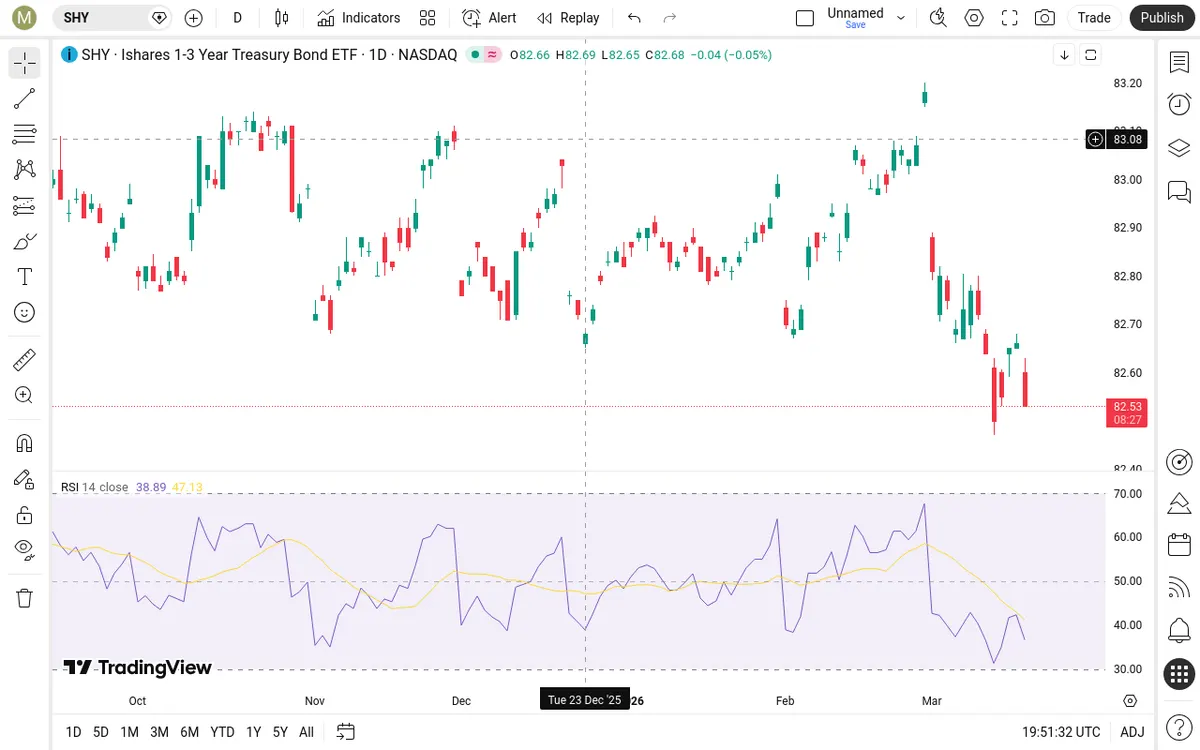The image size is (1200, 750).
Task: Maximize the chart pane
Action: click(1091, 55)
